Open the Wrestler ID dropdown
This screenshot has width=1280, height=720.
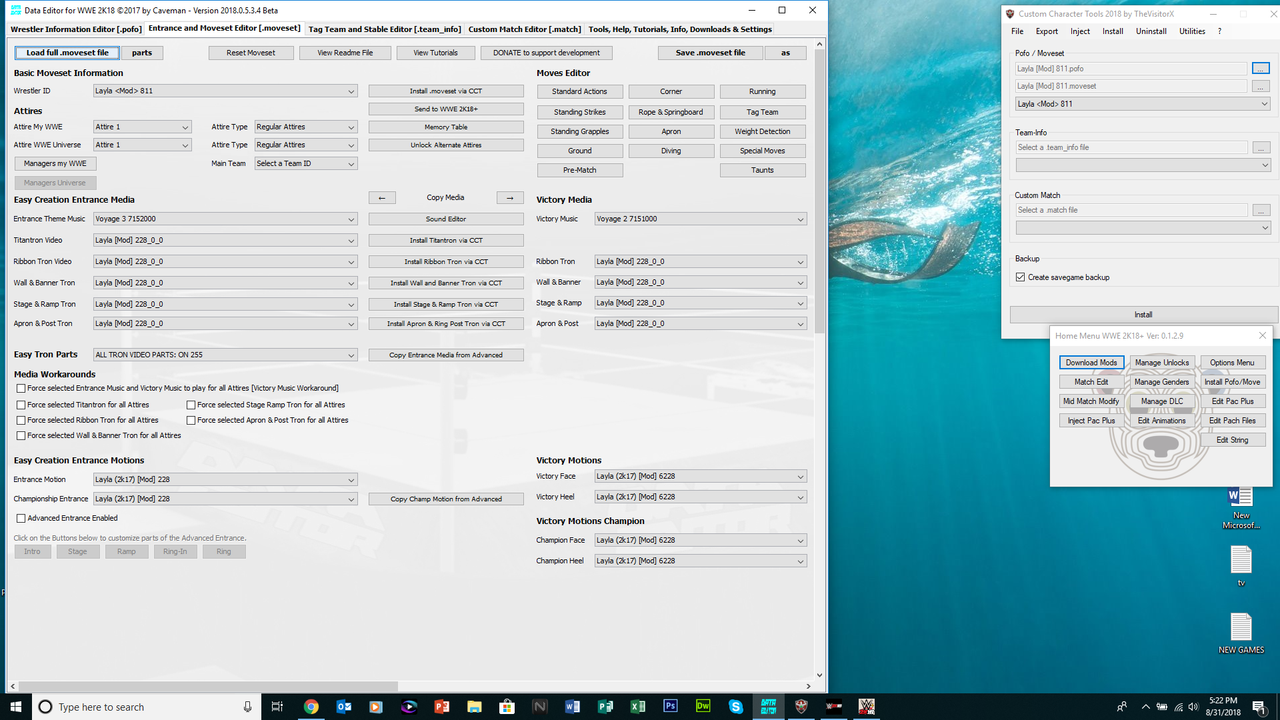[x=224, y=91]
